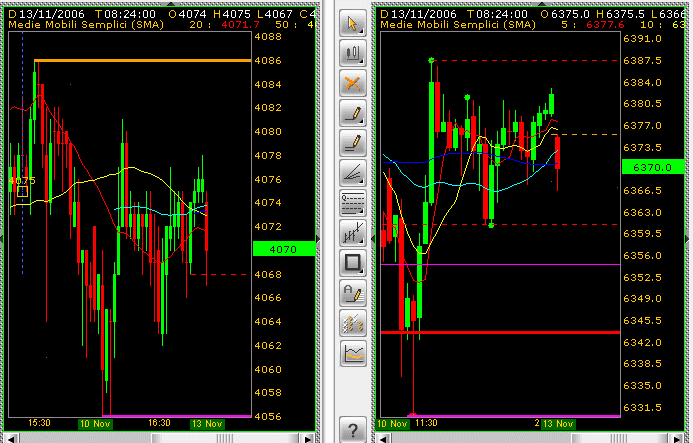The height and width of the screenshot is (443, 693).
Task: Click the right chart horizontal scrollbar thumb
Action: click(x=620, y=439)
